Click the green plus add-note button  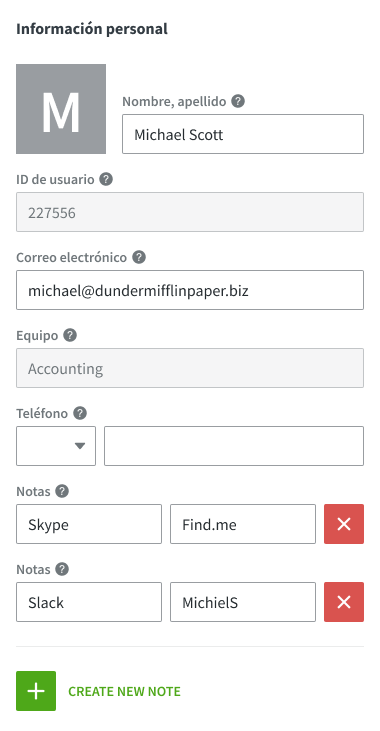[x=36, y=691]
